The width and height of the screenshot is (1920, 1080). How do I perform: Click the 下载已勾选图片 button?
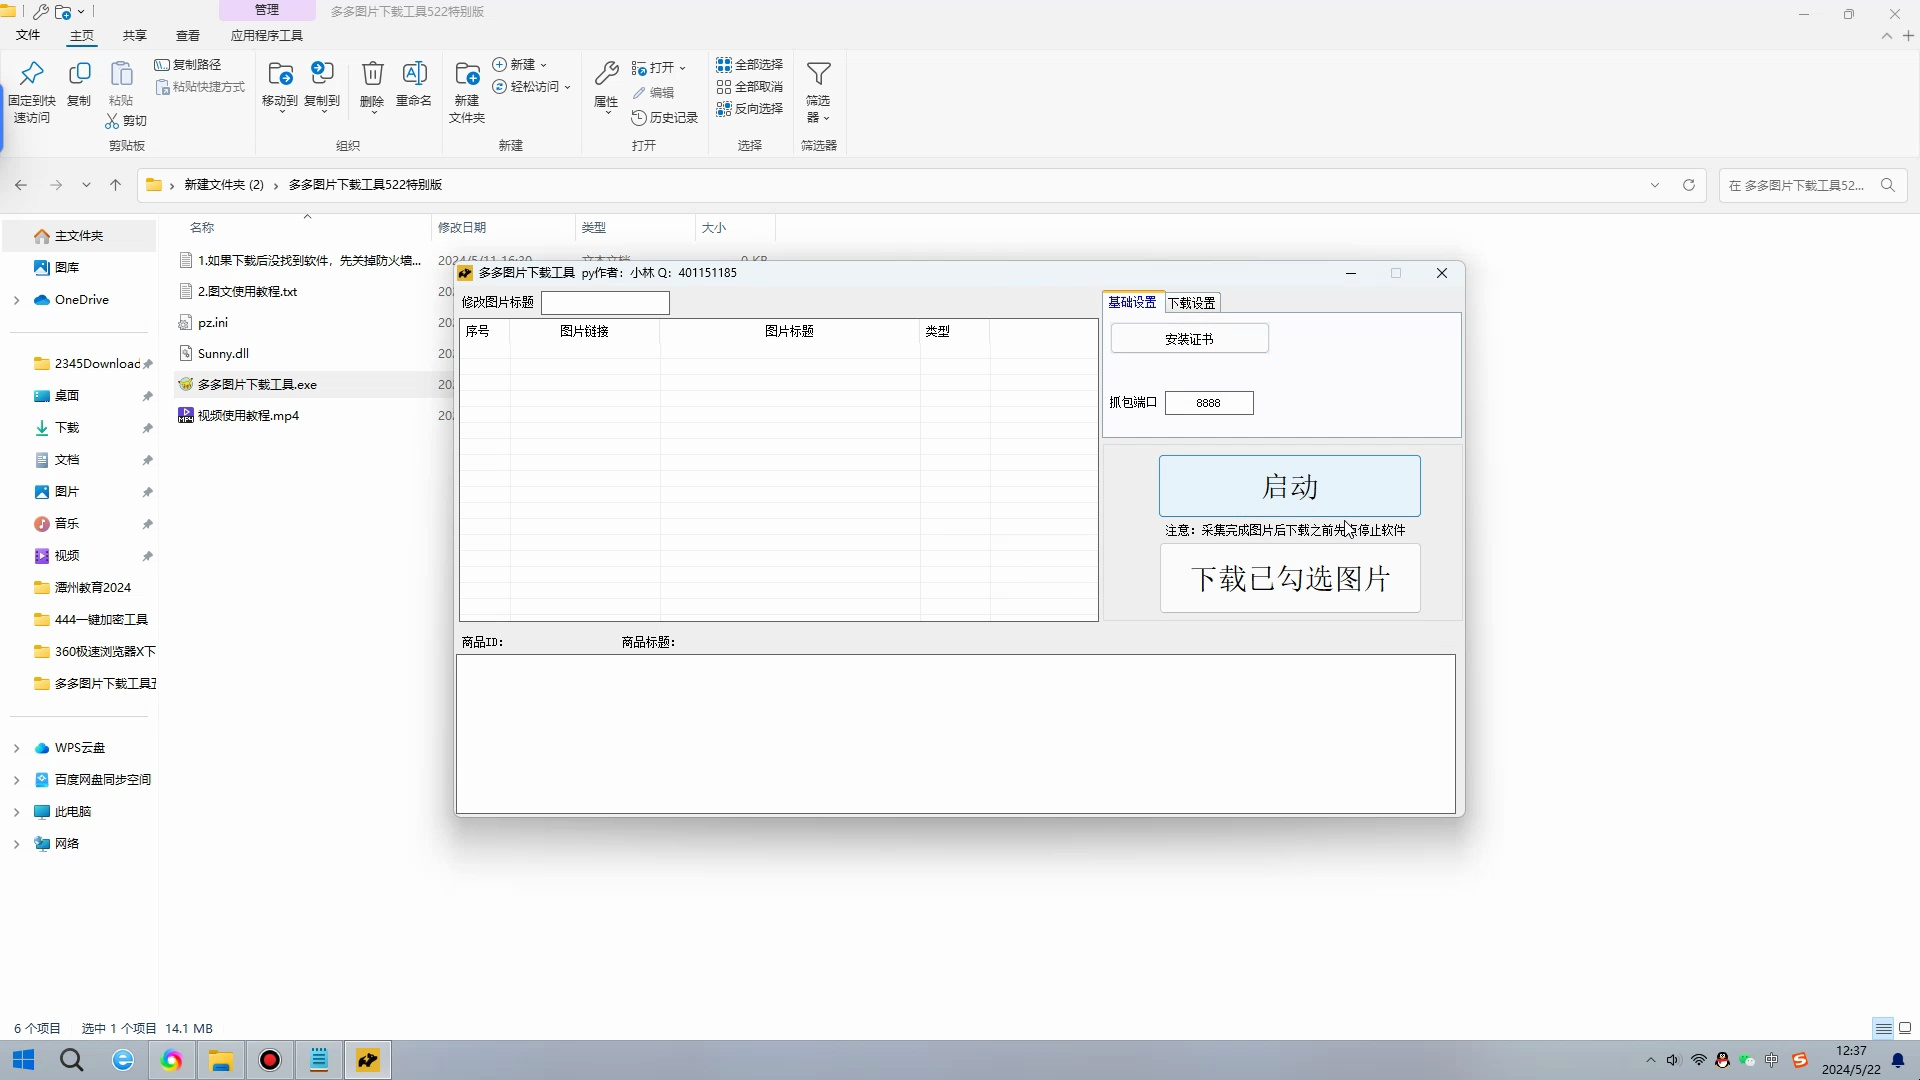tap(1290, 579)
